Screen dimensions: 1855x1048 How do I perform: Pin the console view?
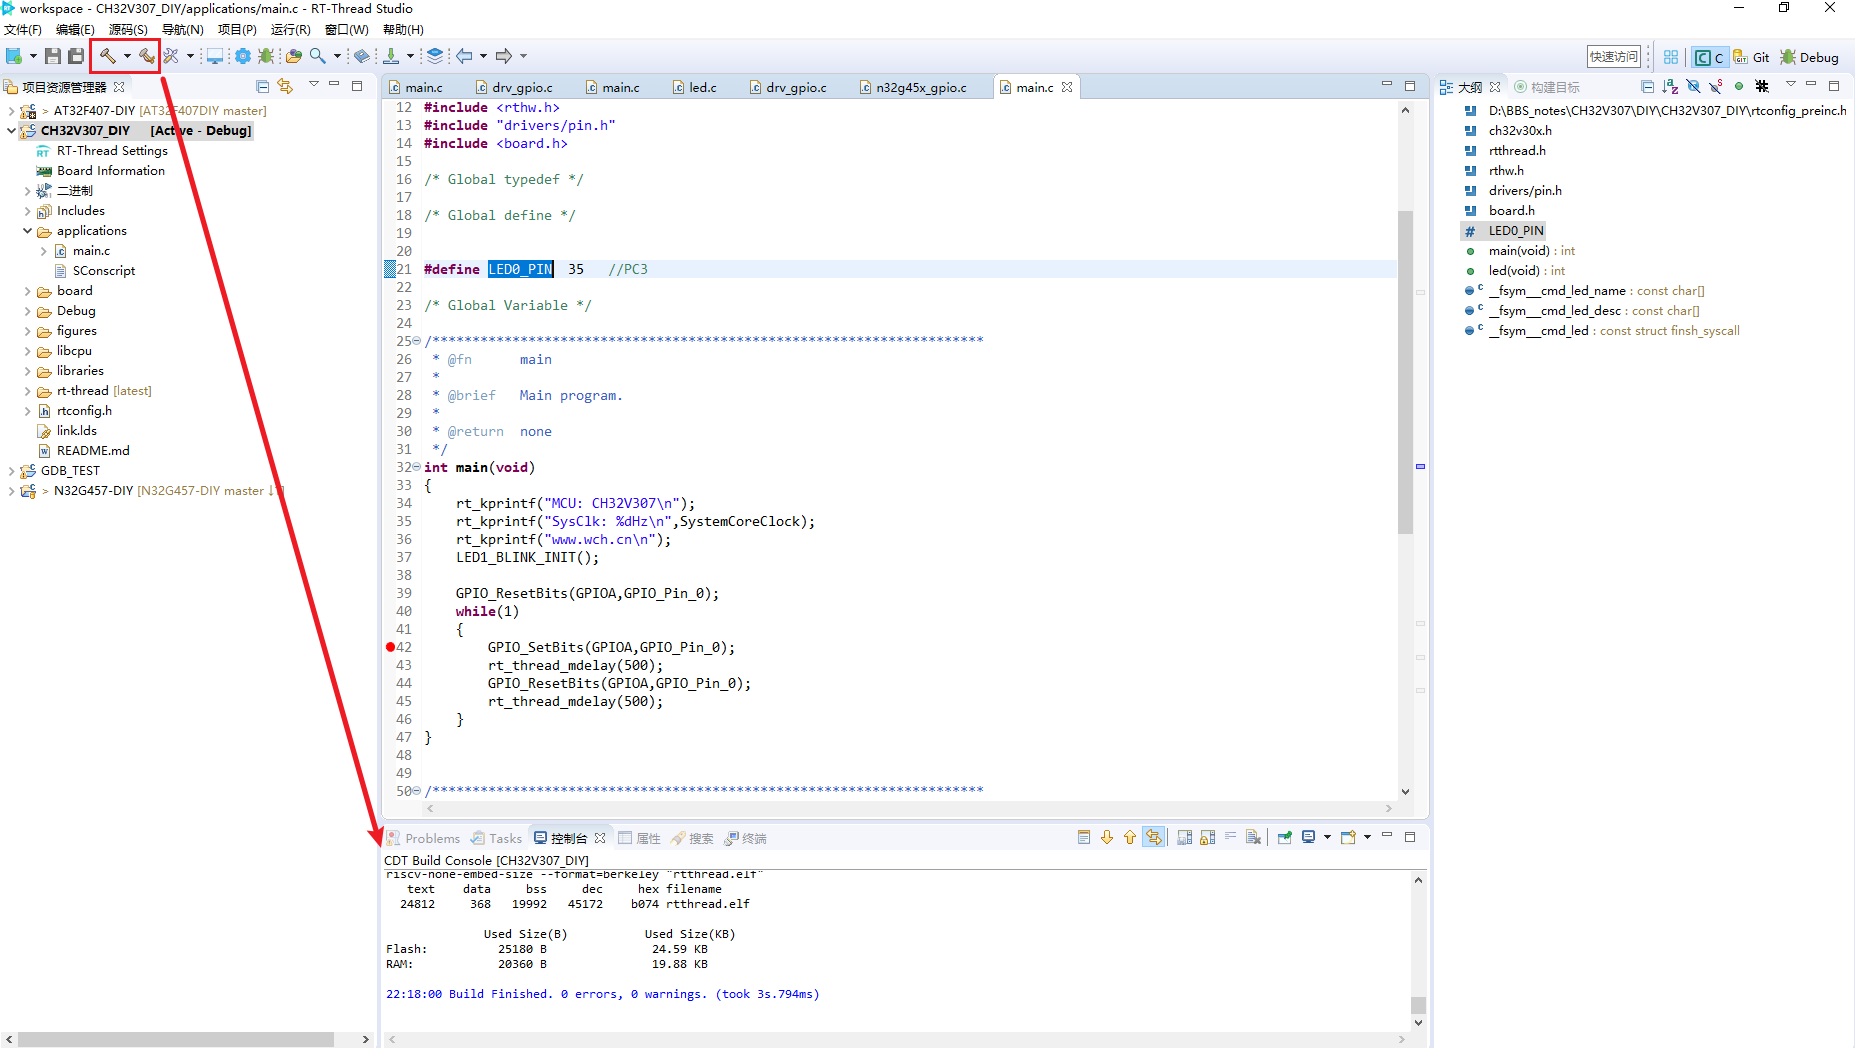coord(1285,837)
